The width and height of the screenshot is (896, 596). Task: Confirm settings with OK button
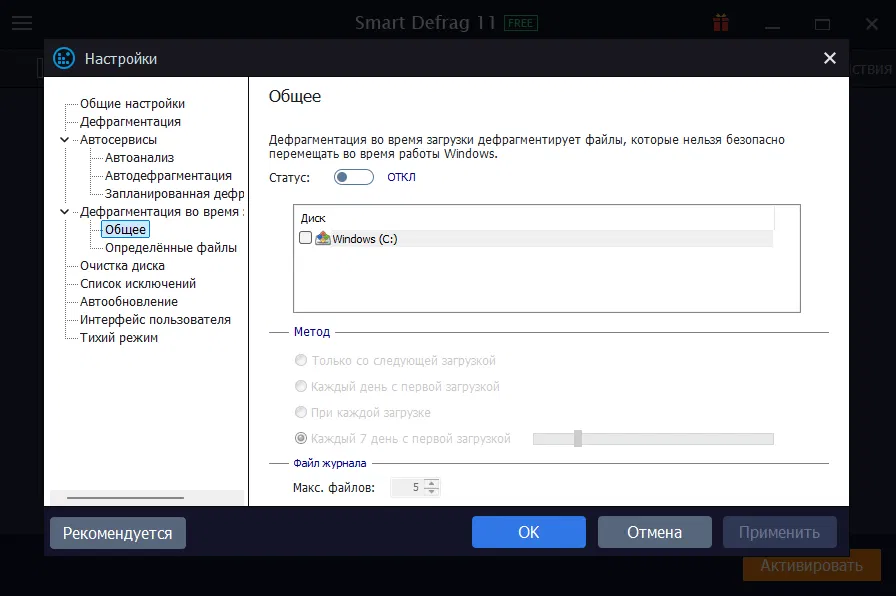point(529,532)
